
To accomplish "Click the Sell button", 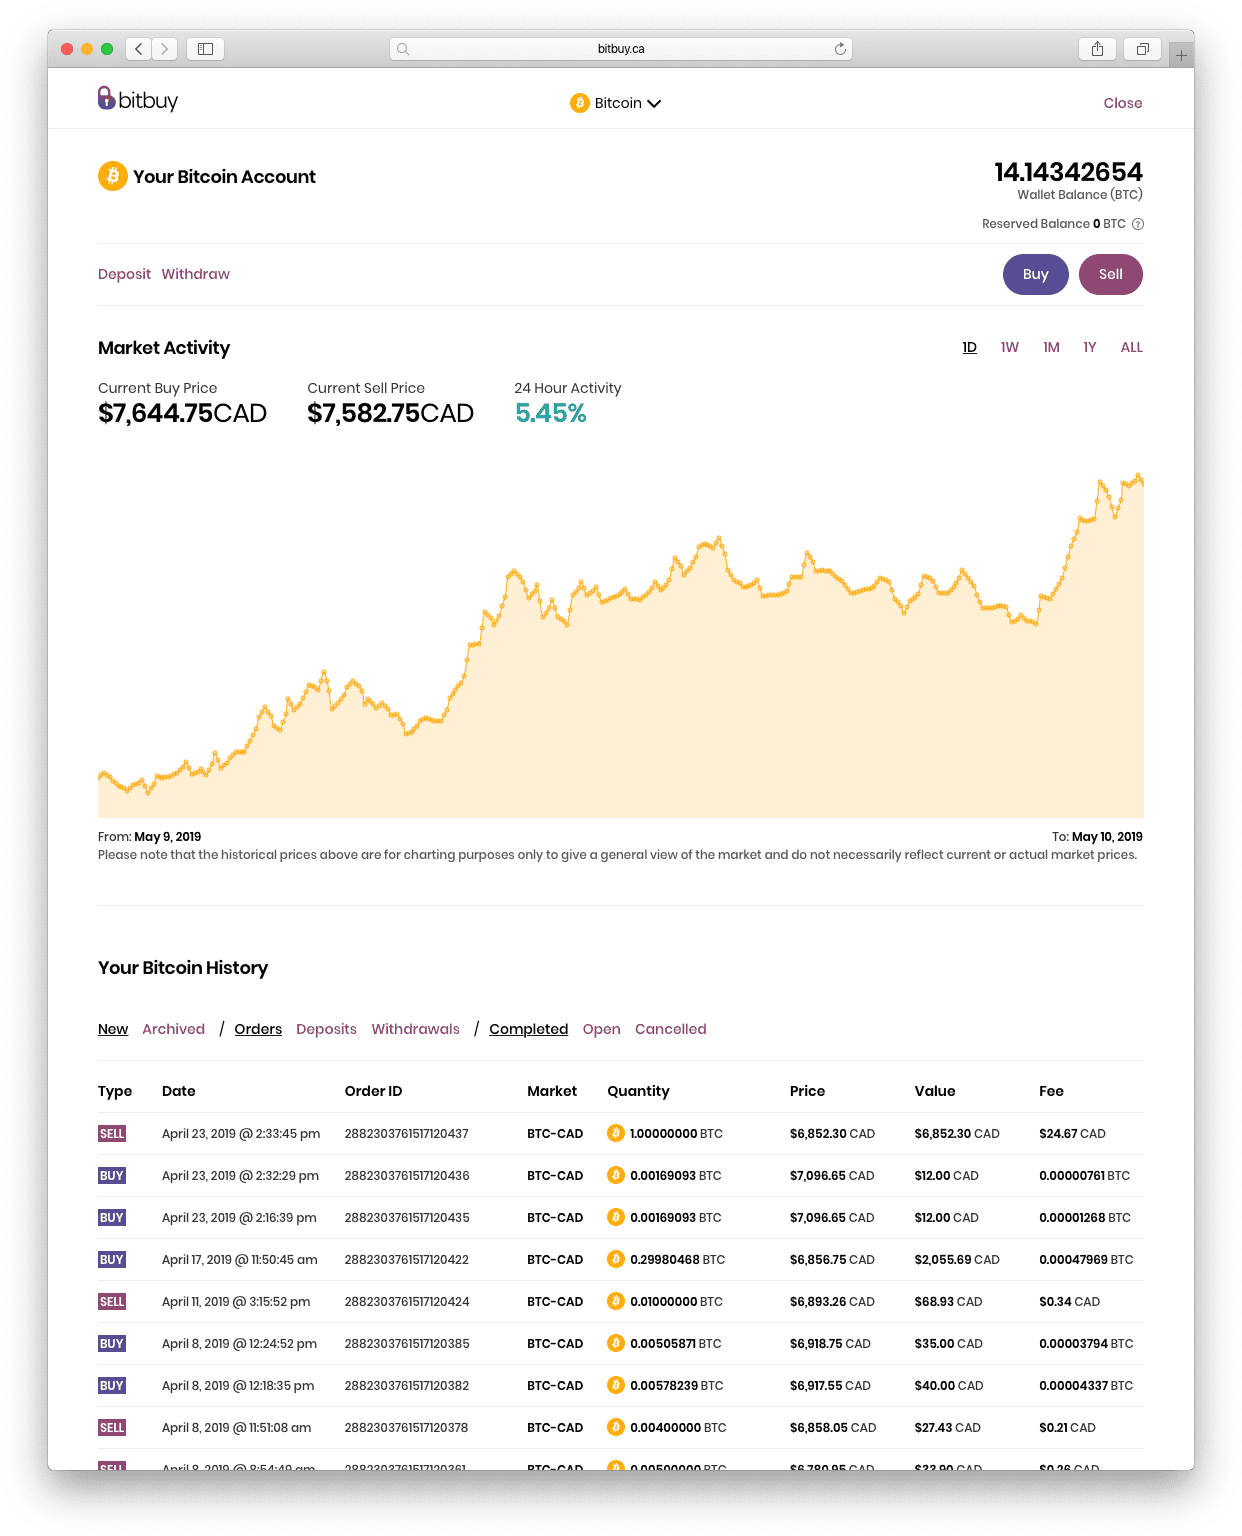I will point(1111,274).
